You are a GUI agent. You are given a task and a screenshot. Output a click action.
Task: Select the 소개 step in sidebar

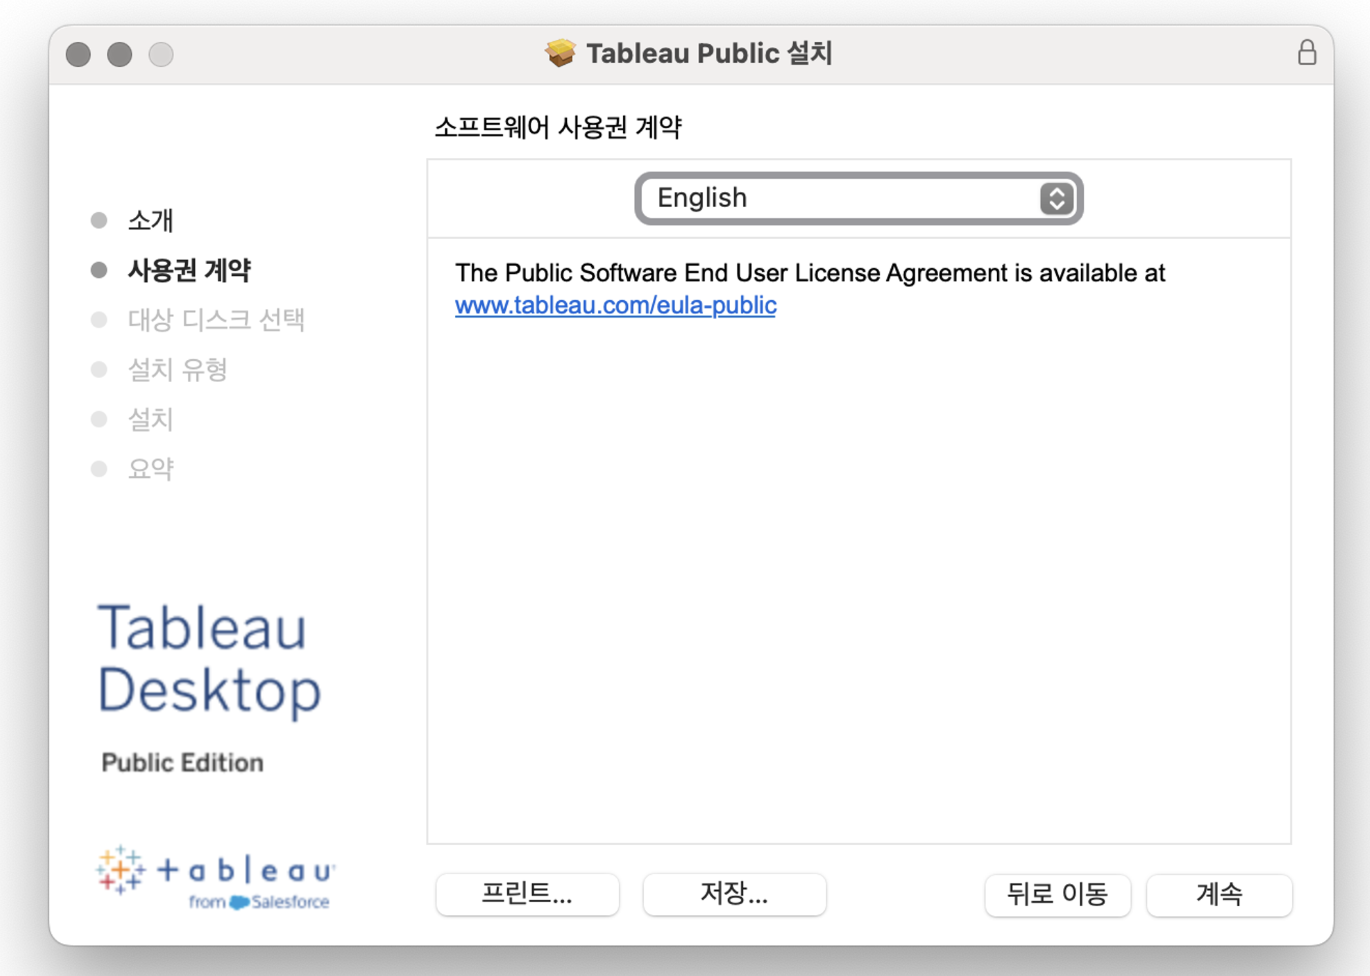click(150, 220)
